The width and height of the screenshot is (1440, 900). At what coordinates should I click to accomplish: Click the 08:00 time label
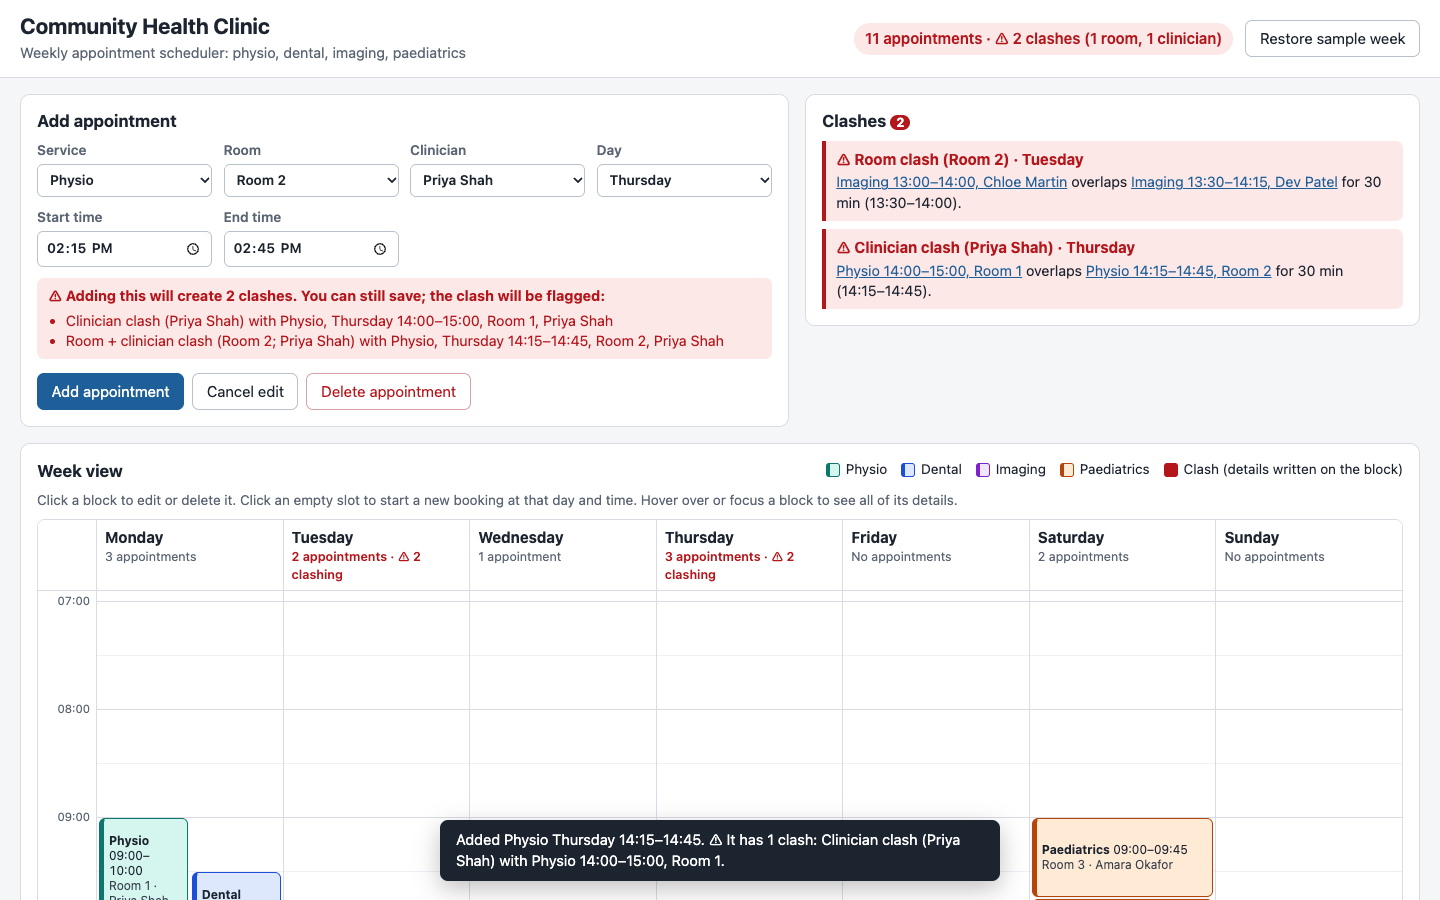pyautogui.click(x=74, y=709)
